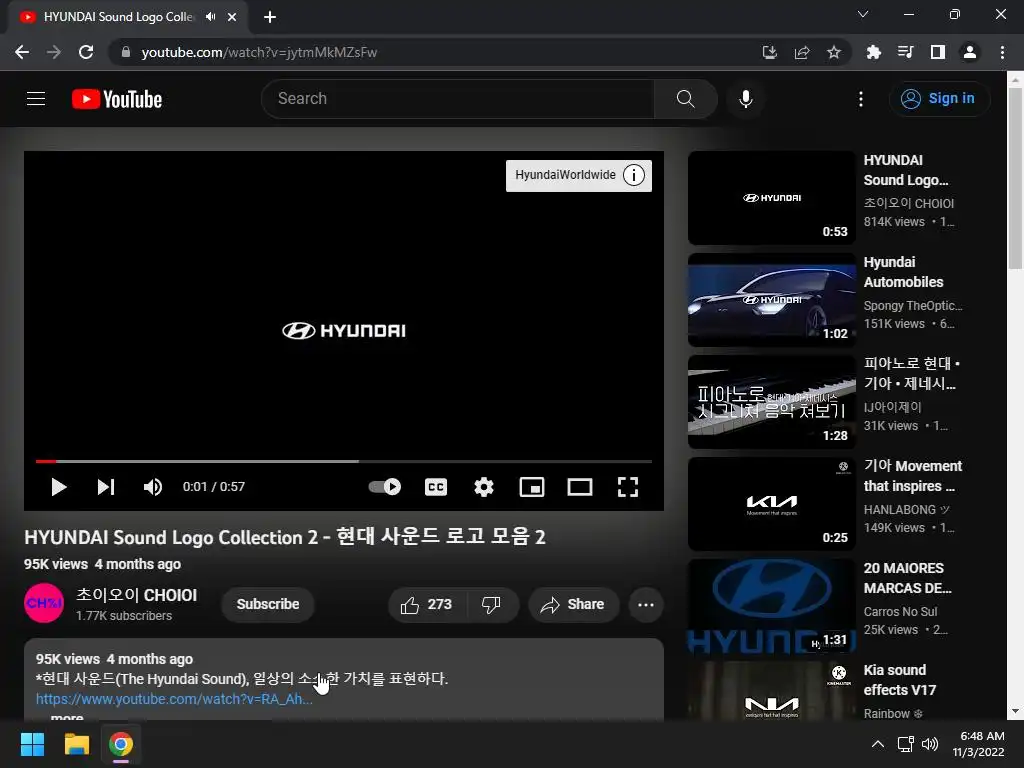Install app via address bar icon
Screen dimensions: 1024x768
coord(770,52)
